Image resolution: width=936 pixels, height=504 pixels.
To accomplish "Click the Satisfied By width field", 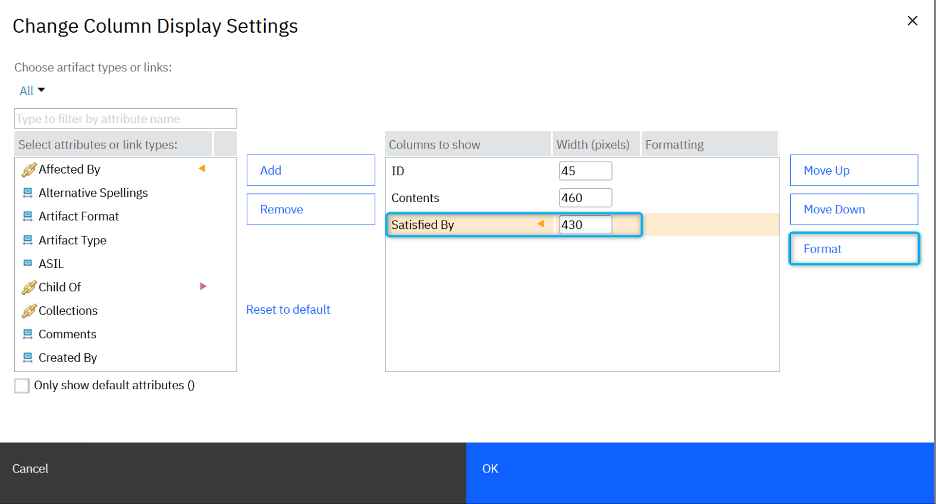I will (586, 225).
